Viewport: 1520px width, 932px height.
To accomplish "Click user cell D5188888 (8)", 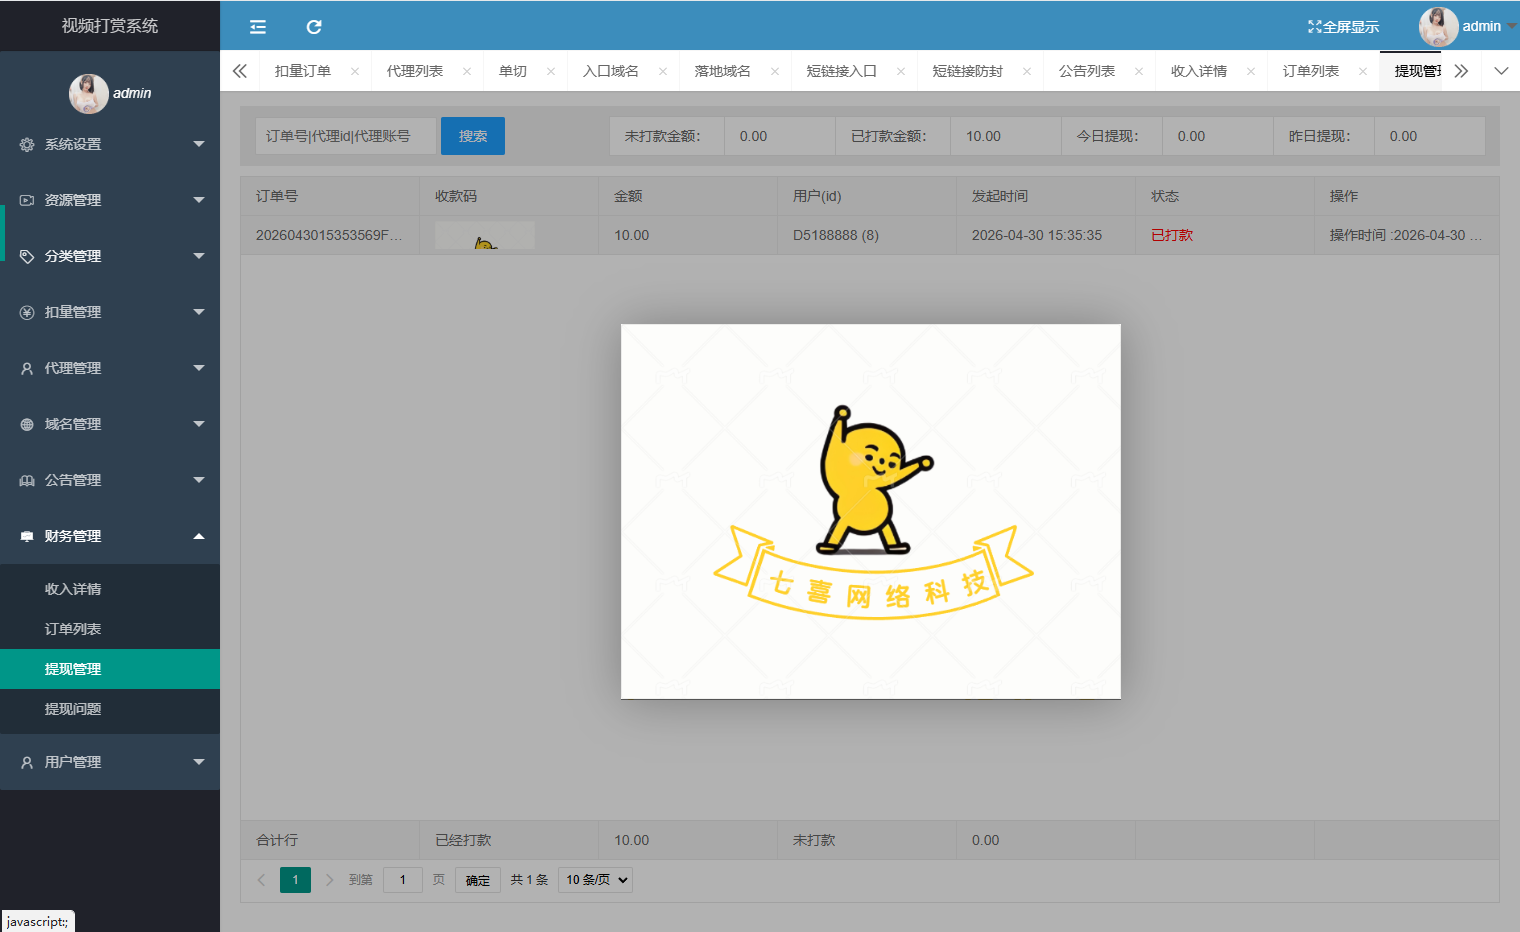I will click(x=836, y=235).
